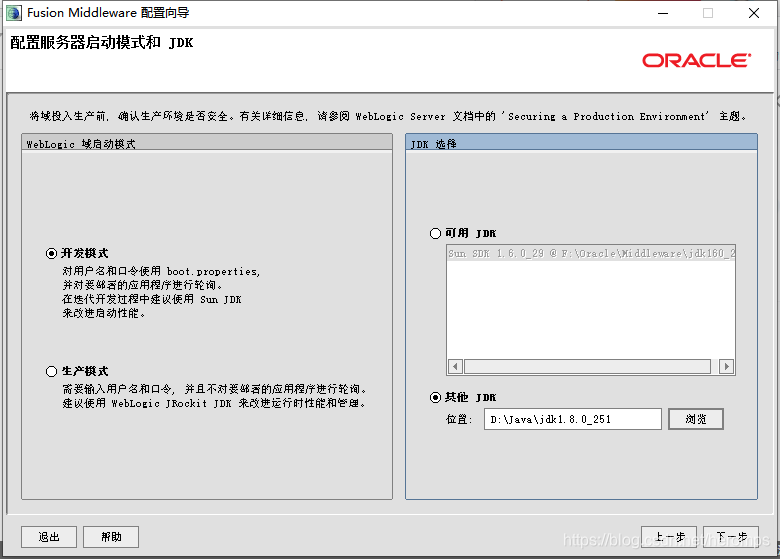The height and width of the screenshot is (559, 780).
Task: Click the 位置: label
Action: pos(459,419)
